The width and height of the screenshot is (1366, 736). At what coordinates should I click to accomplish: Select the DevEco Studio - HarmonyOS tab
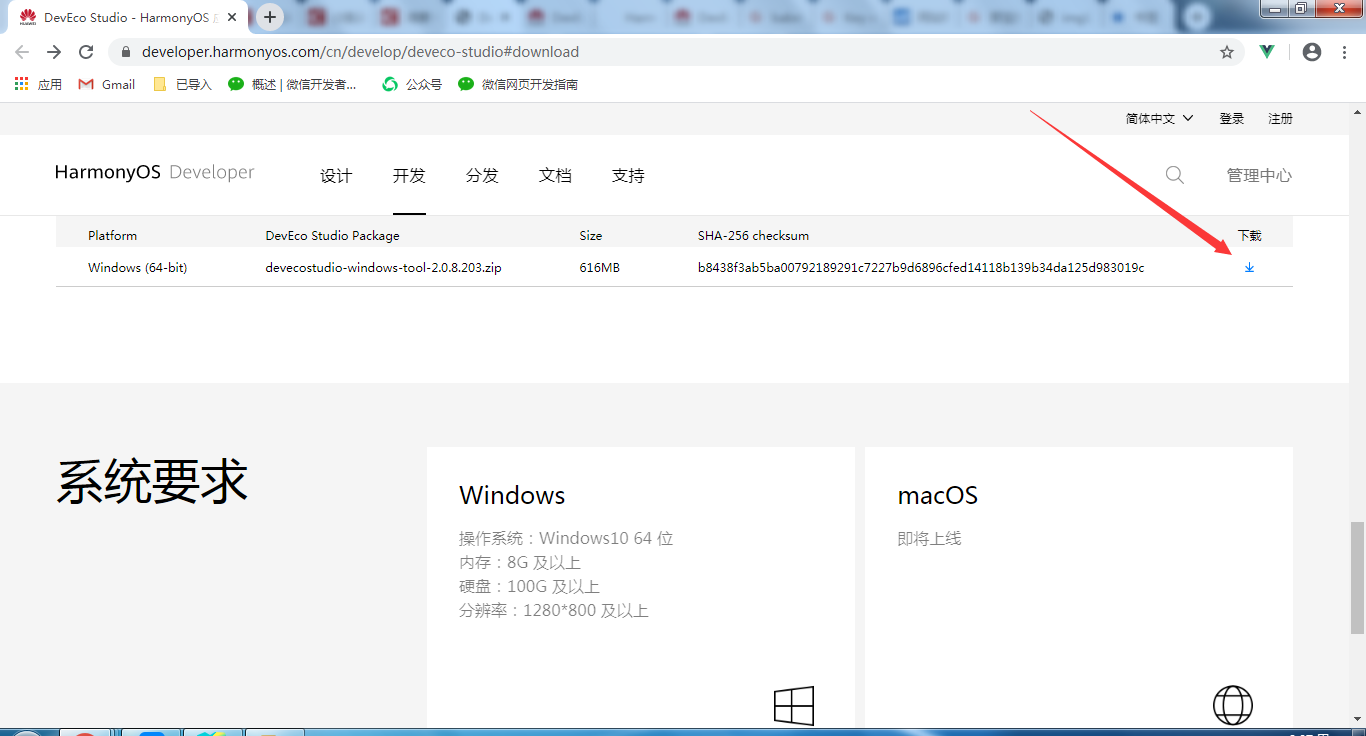[x=126, y=17]
